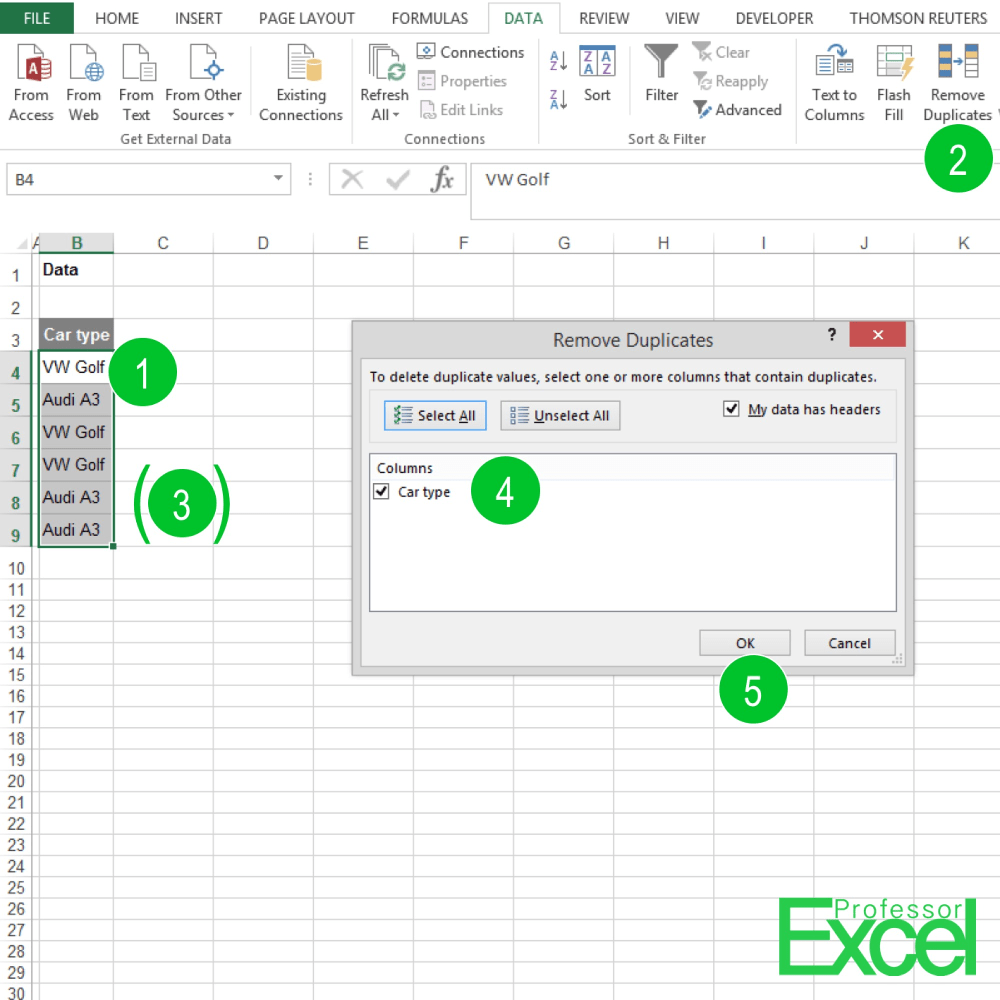Click the Car type header cell
This screenshot has height=1000, width=1000.
coord(77,334)
